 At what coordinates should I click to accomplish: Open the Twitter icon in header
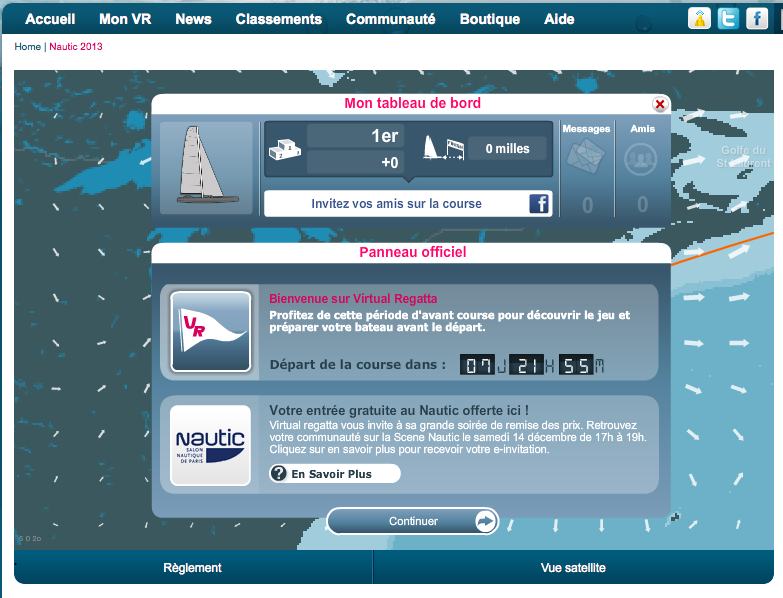(728, 18)
